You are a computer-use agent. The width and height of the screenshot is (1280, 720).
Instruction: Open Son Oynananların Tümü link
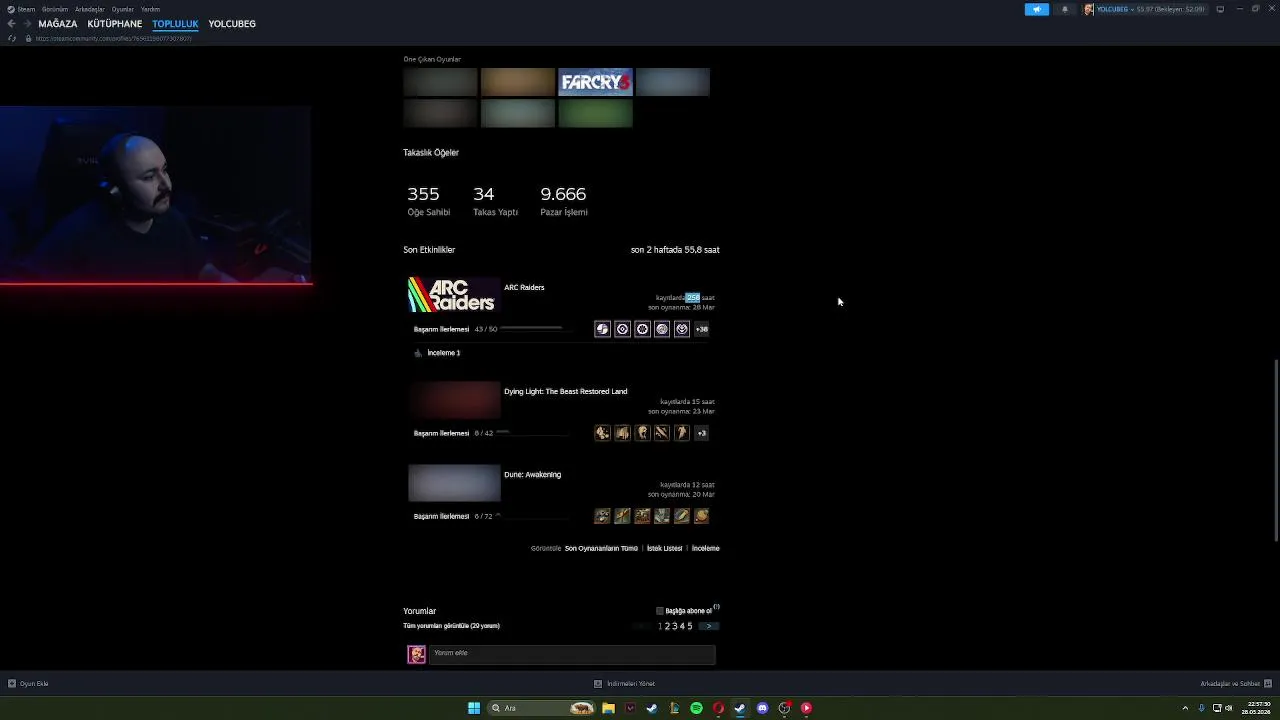(601, 549)
